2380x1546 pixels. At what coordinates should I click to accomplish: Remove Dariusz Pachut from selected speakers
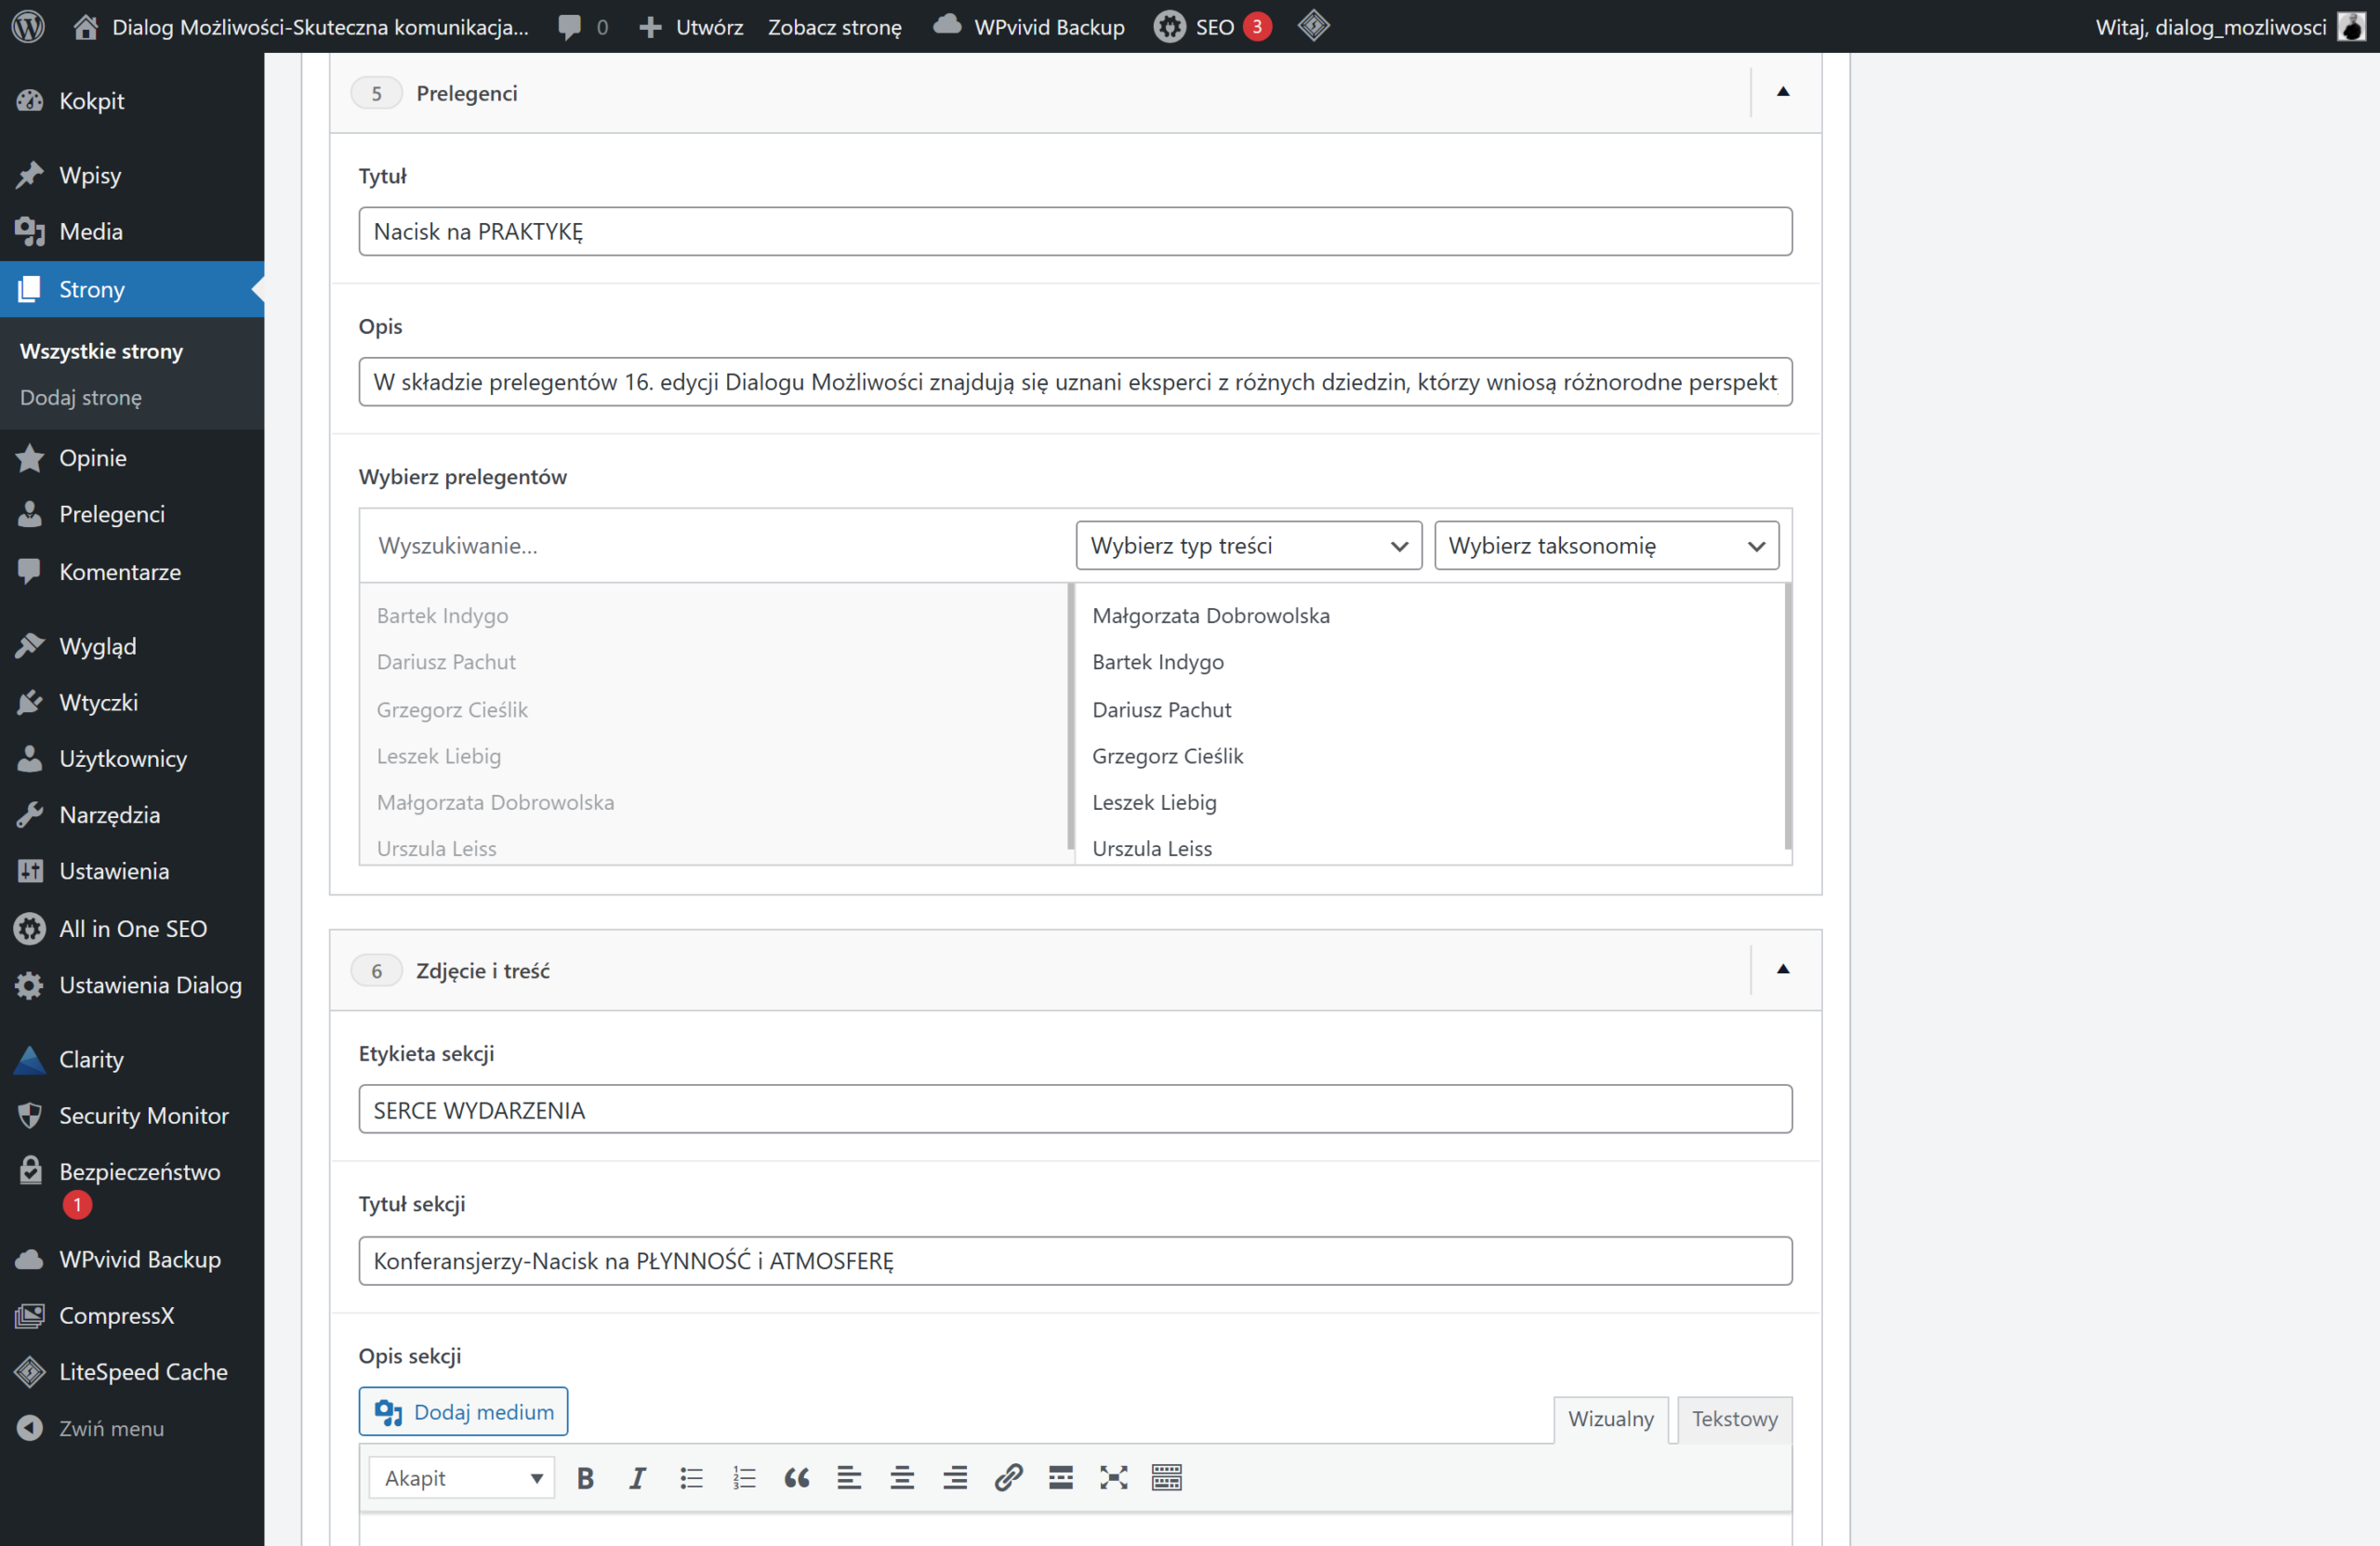pos(1161,709)
